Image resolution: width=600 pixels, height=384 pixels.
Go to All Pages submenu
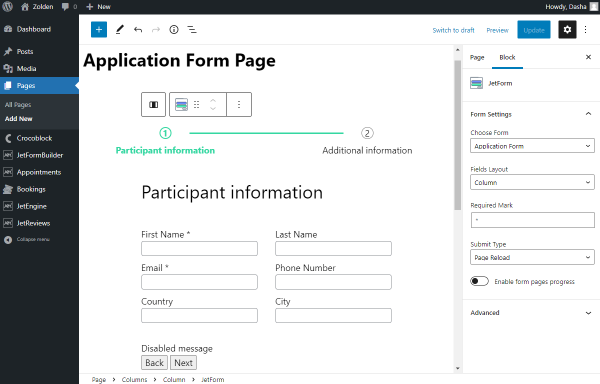[x=18, y=104]
